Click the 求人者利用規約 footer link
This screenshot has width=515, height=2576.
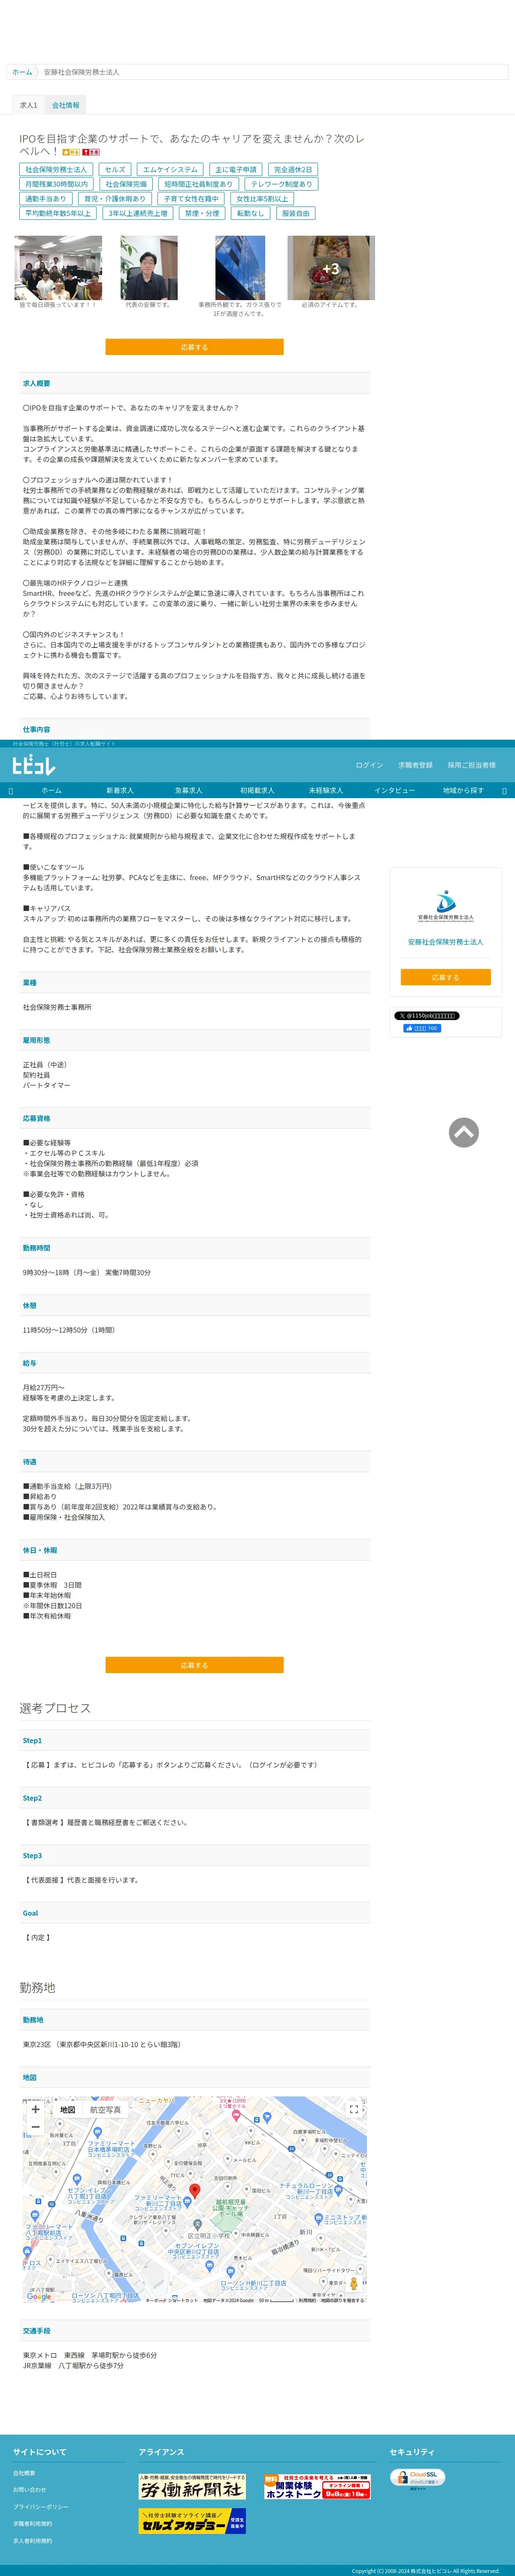click(x=32, y=2541)
